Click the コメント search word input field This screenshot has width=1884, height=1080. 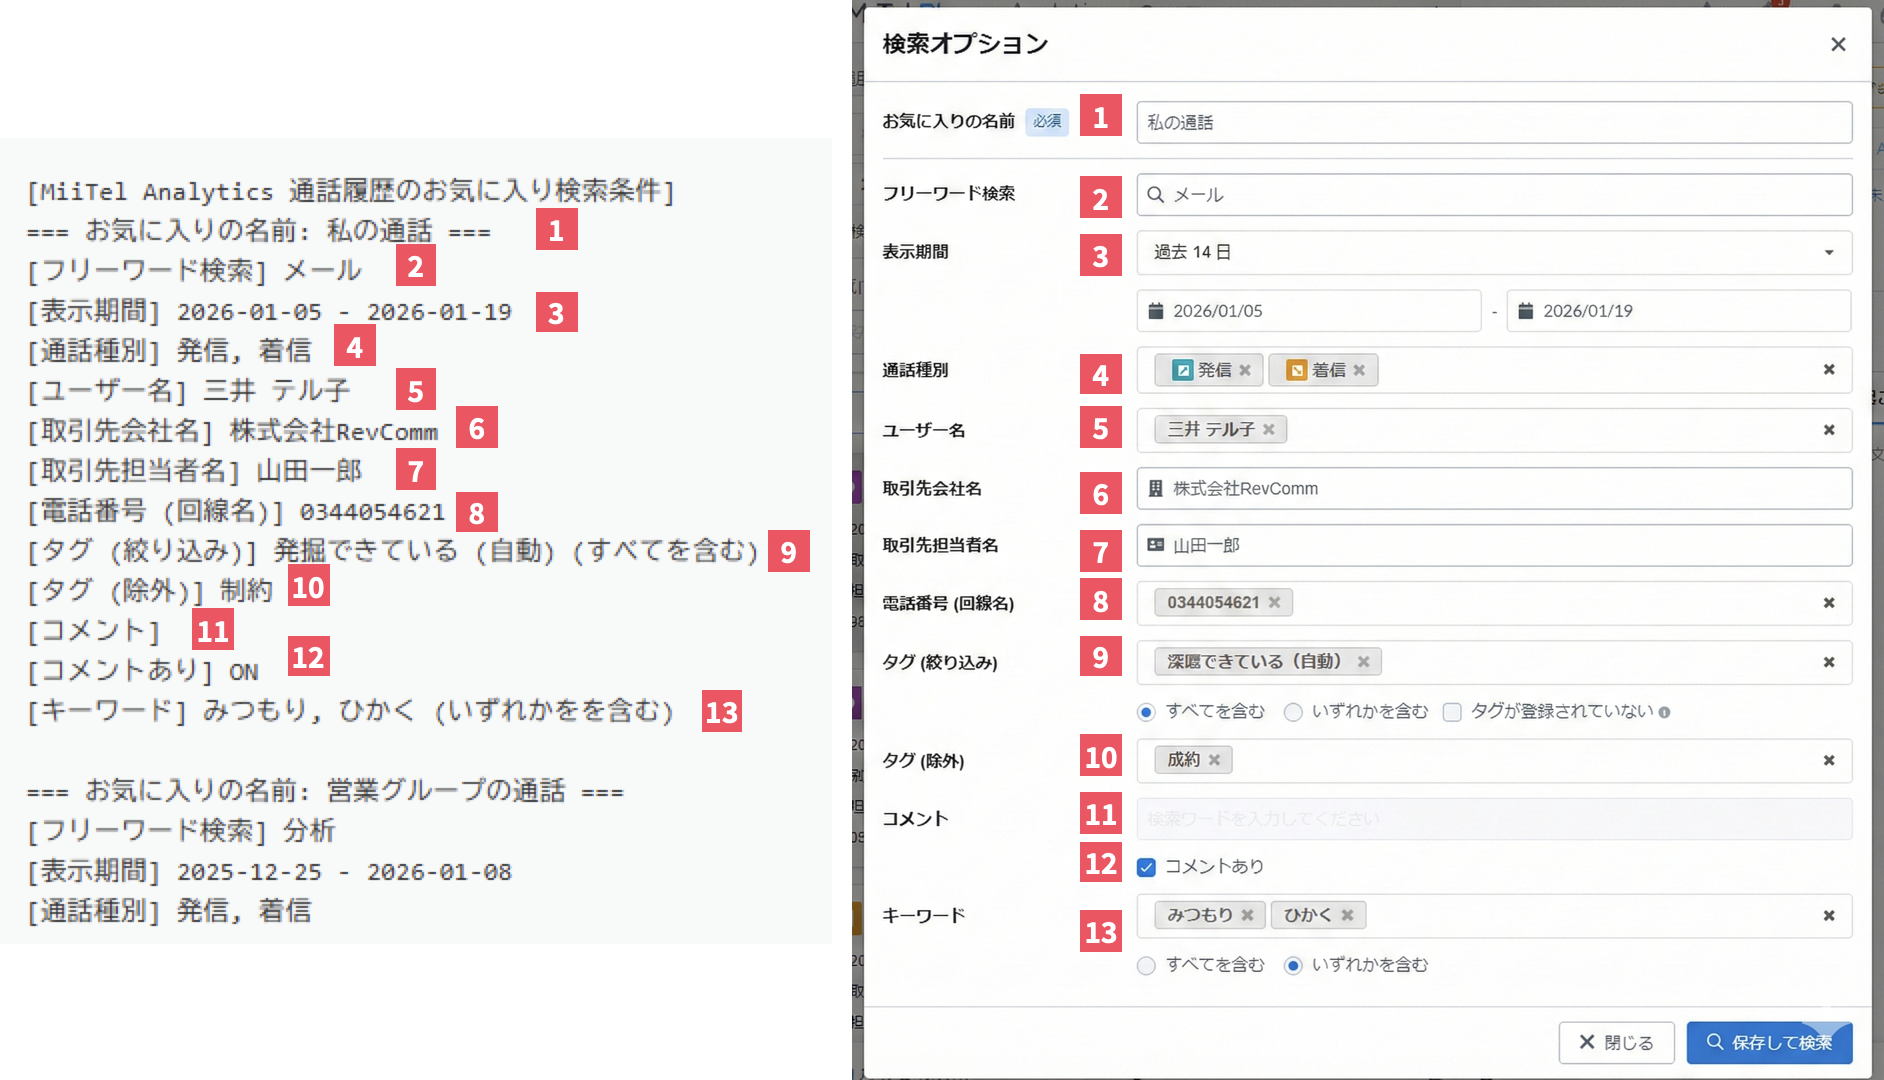tap(1494, 819)
